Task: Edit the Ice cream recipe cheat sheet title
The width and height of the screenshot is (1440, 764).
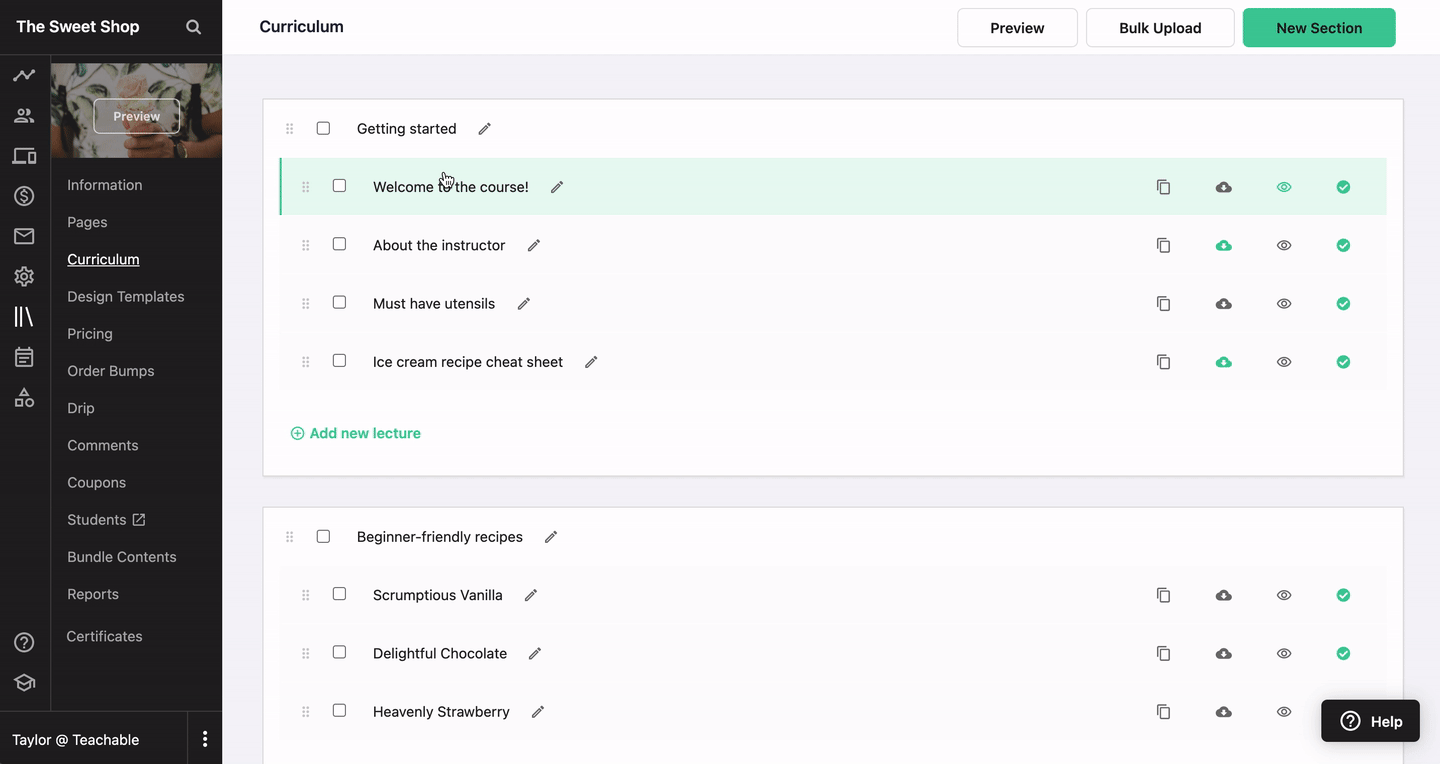Action: pyautogui.click(x=591, y=362)
